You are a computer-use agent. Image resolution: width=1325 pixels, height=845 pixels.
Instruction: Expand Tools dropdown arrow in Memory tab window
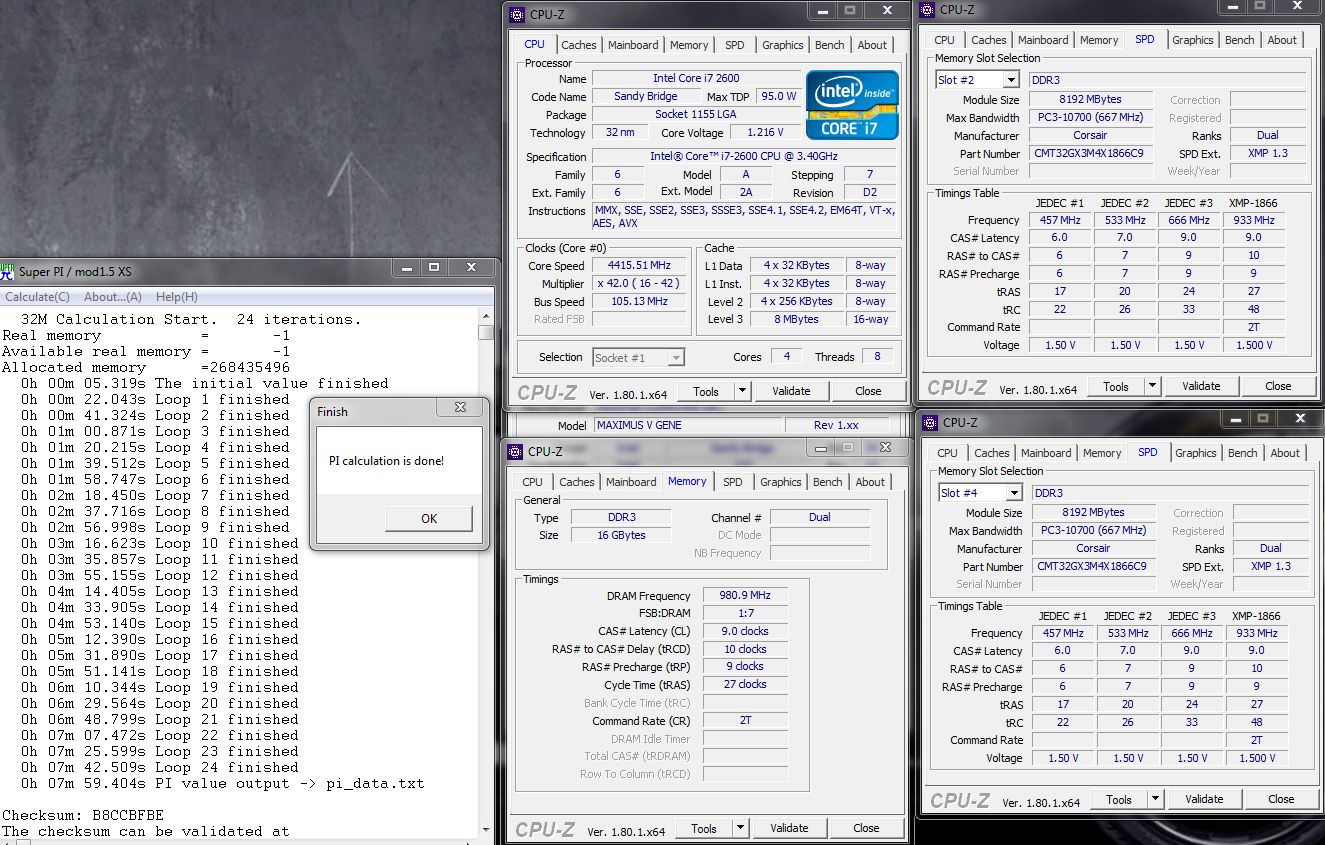click(740, 828)
